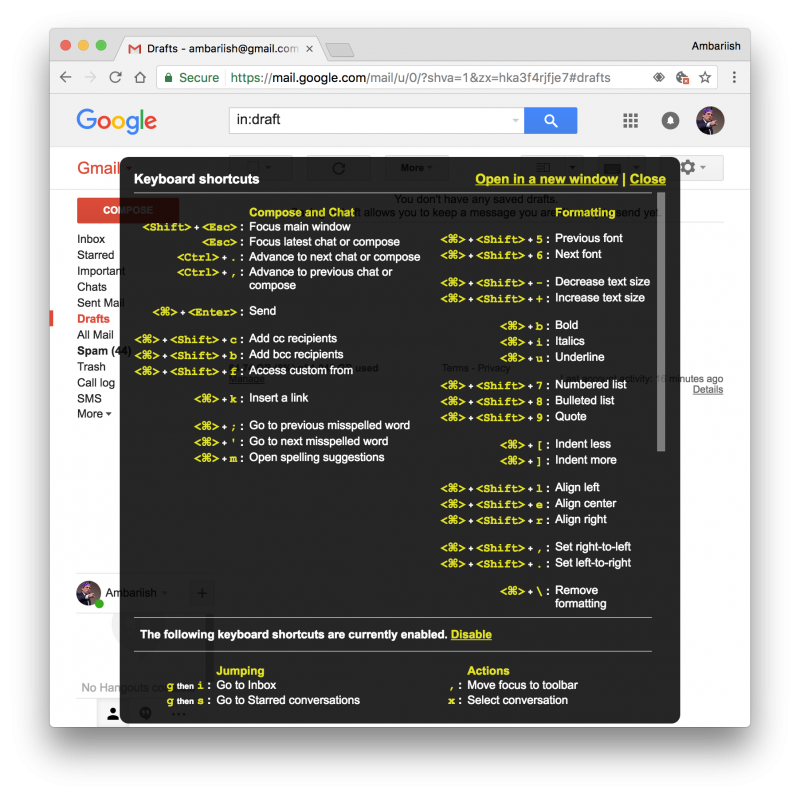
Task: Go back using the browser back arrow
Action: (x=66, y=77)
